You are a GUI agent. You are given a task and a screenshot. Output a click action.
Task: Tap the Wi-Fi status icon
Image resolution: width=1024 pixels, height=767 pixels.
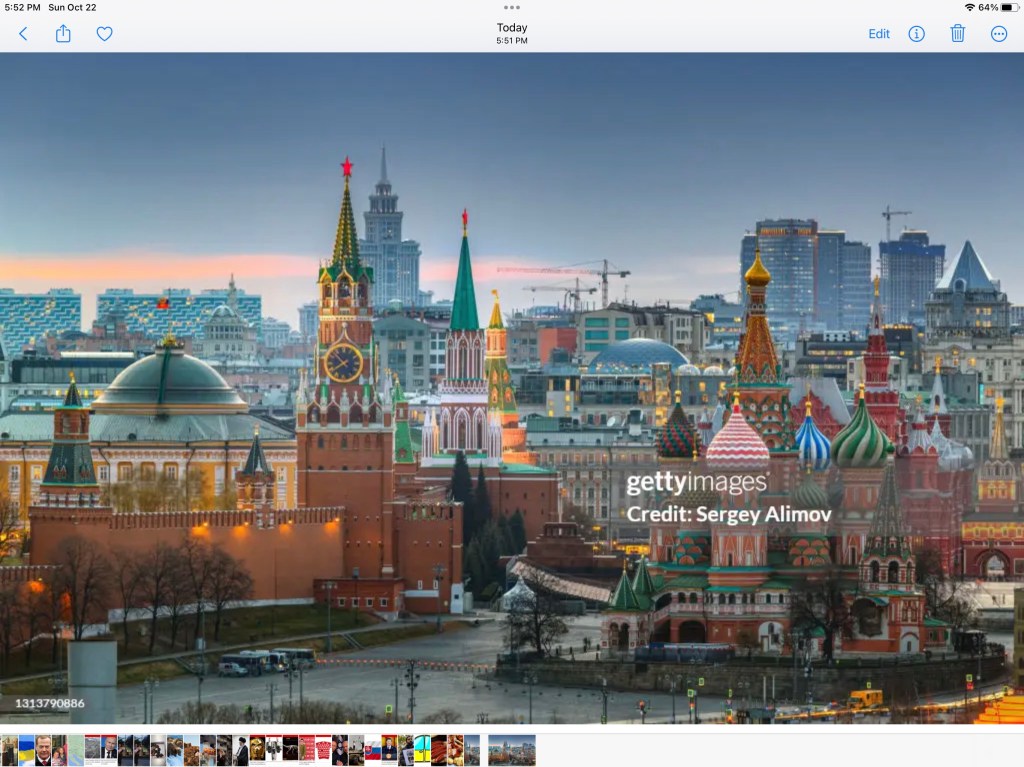(x=968, y=7)
